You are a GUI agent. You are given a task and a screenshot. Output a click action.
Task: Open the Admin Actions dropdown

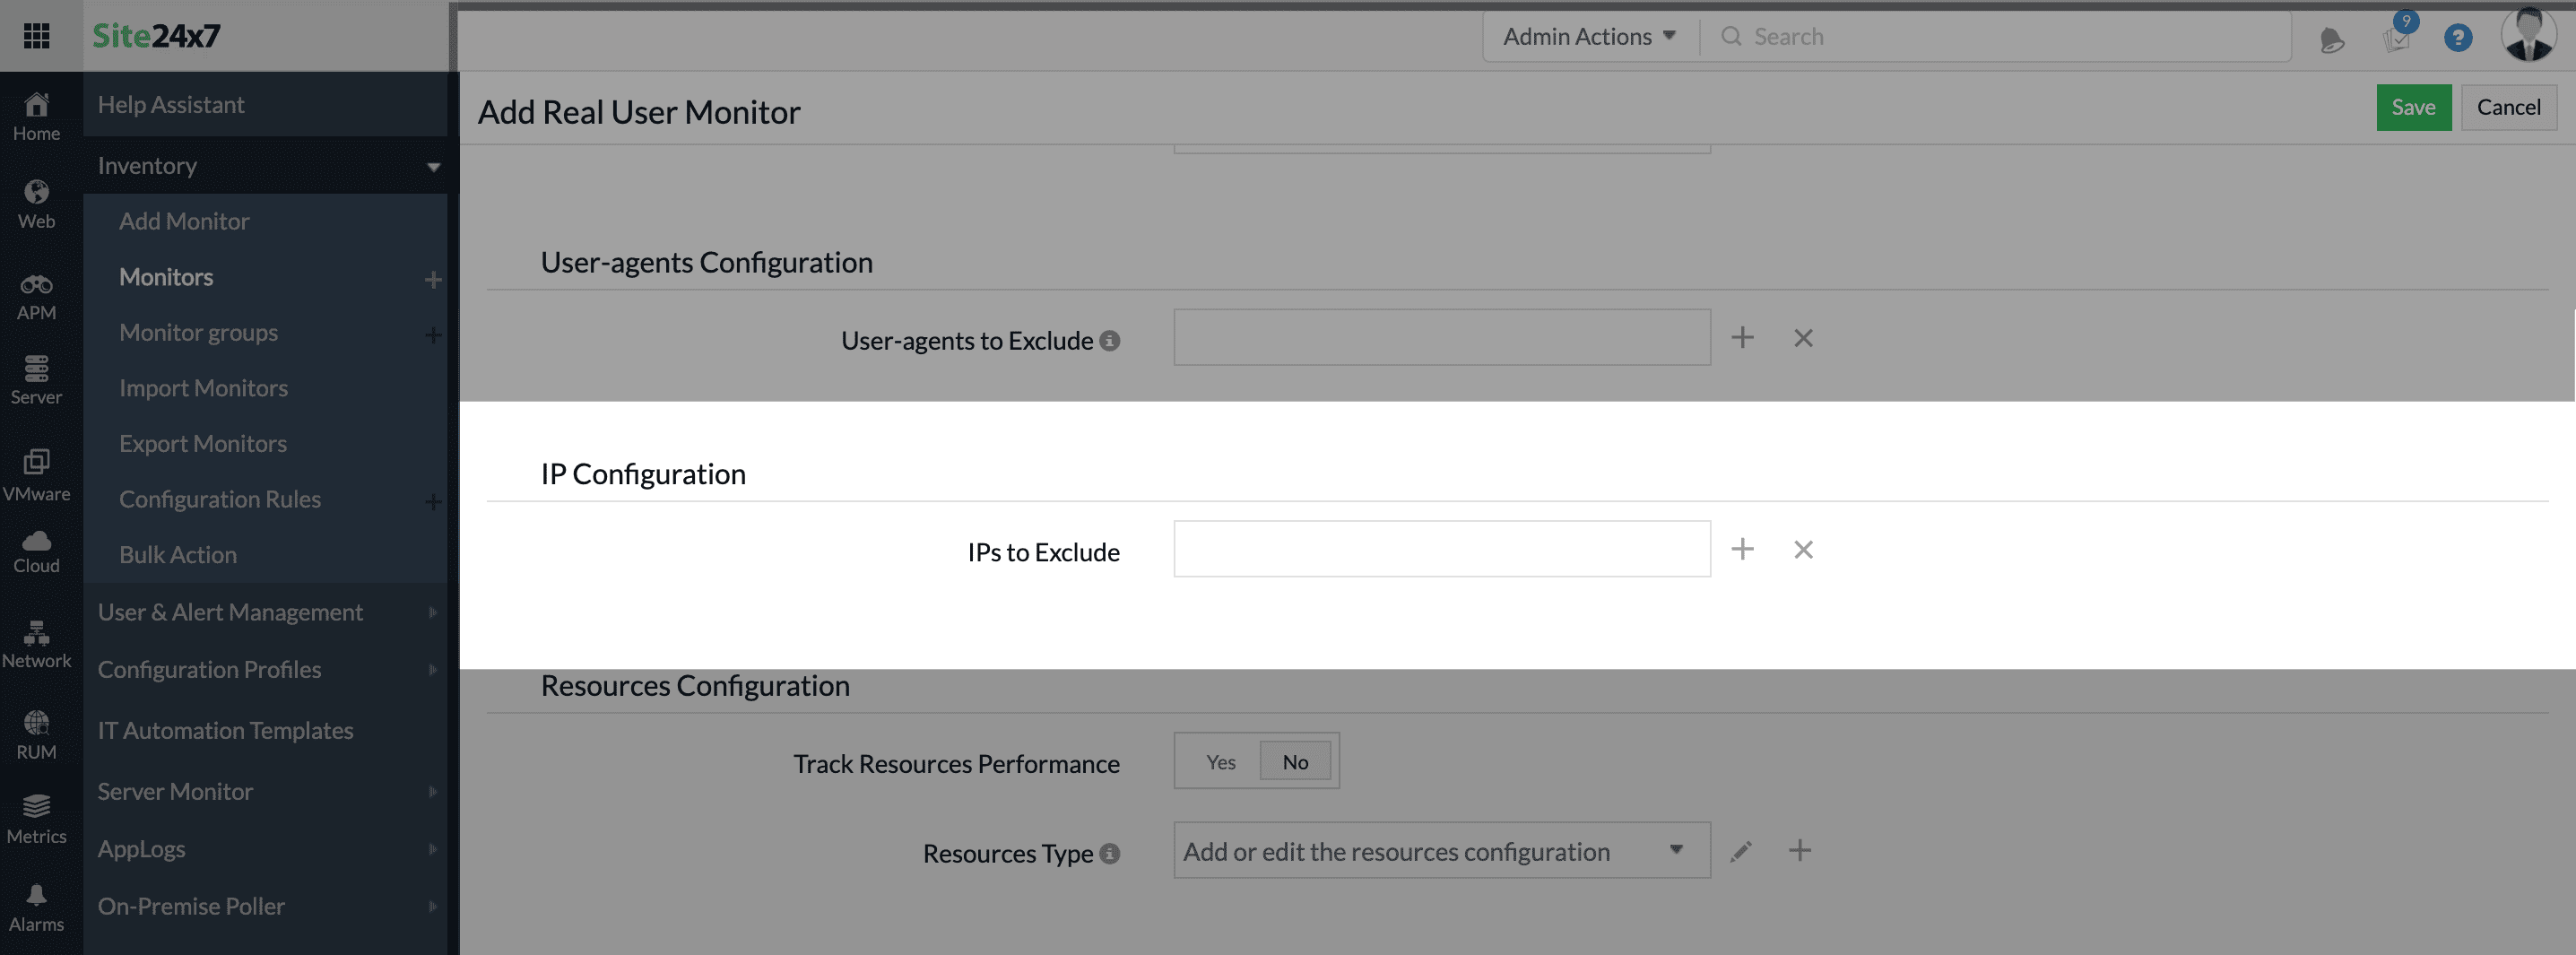pos(1587,35)
